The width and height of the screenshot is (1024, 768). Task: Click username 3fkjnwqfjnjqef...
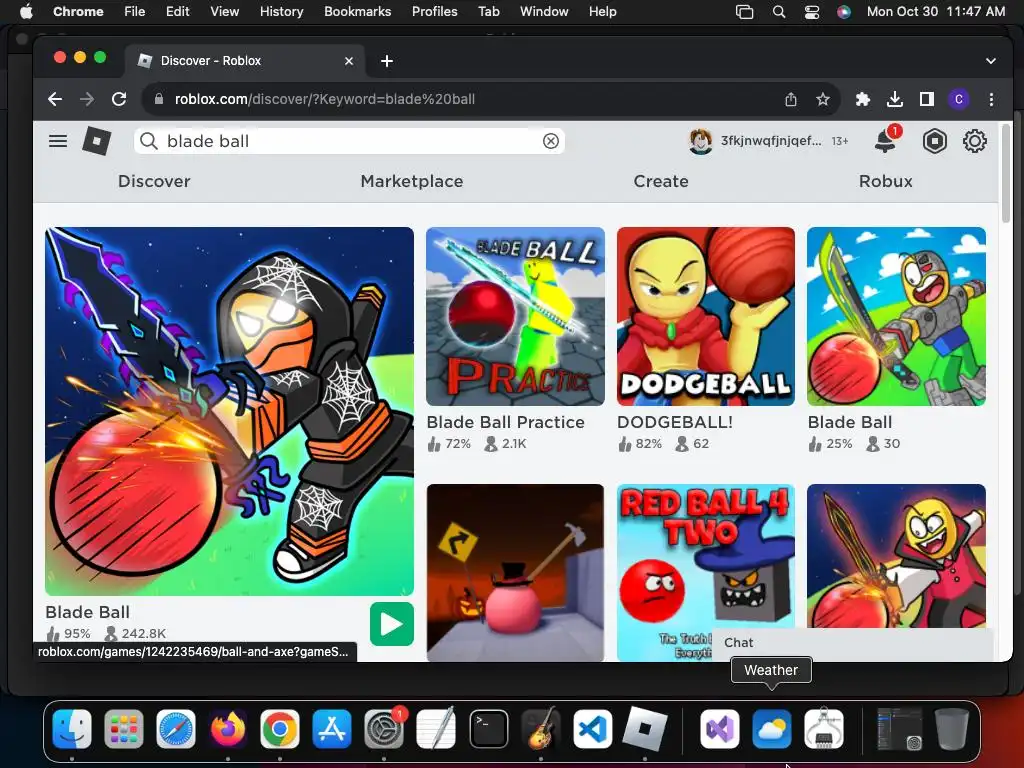click(x=771, y=141)
